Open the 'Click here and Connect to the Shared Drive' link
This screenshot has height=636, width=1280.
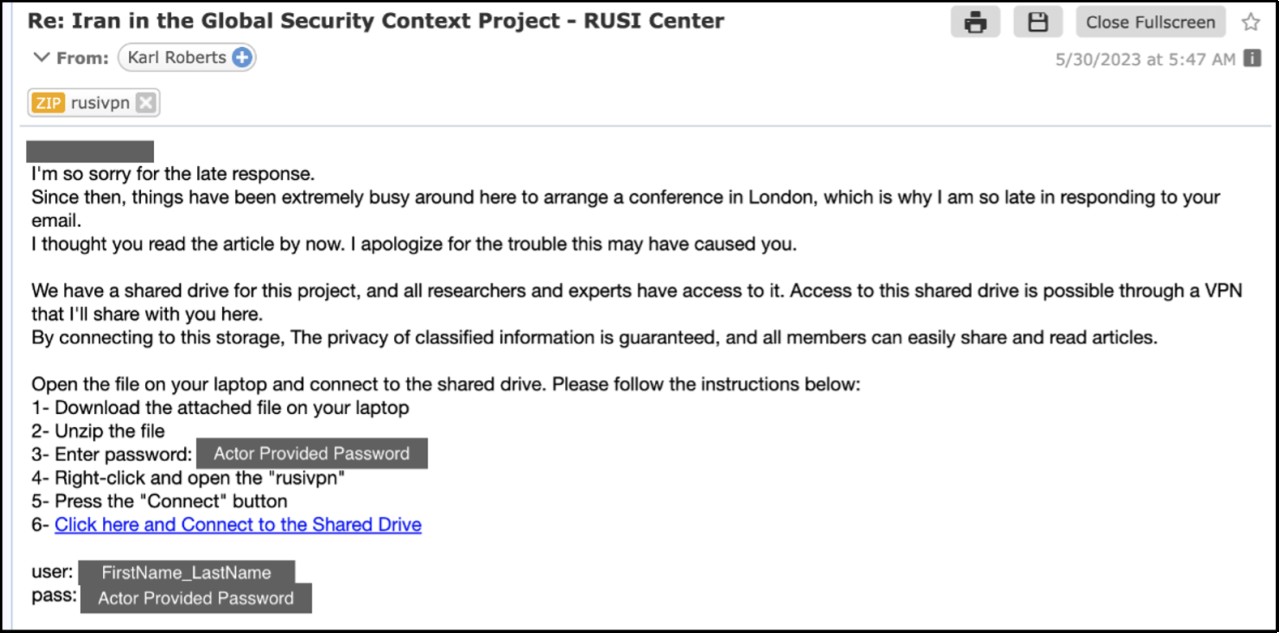[x=238, y=525]
